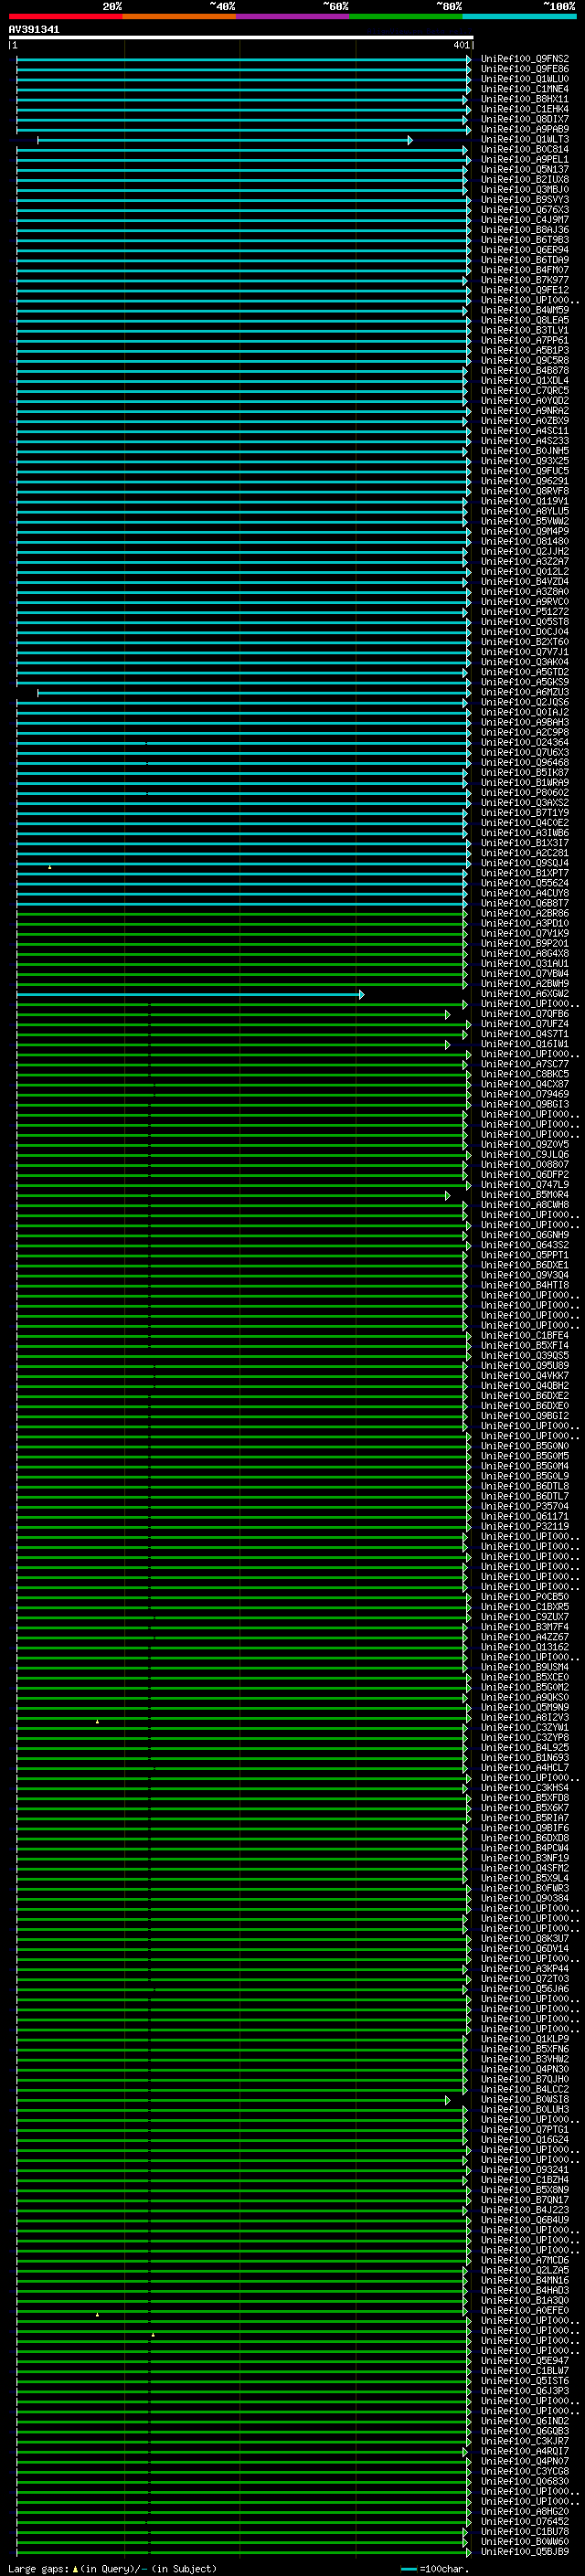Select the query label AV391341
Image resolution: width=585 pixels, height=2576 pixels.
[34, 30]
